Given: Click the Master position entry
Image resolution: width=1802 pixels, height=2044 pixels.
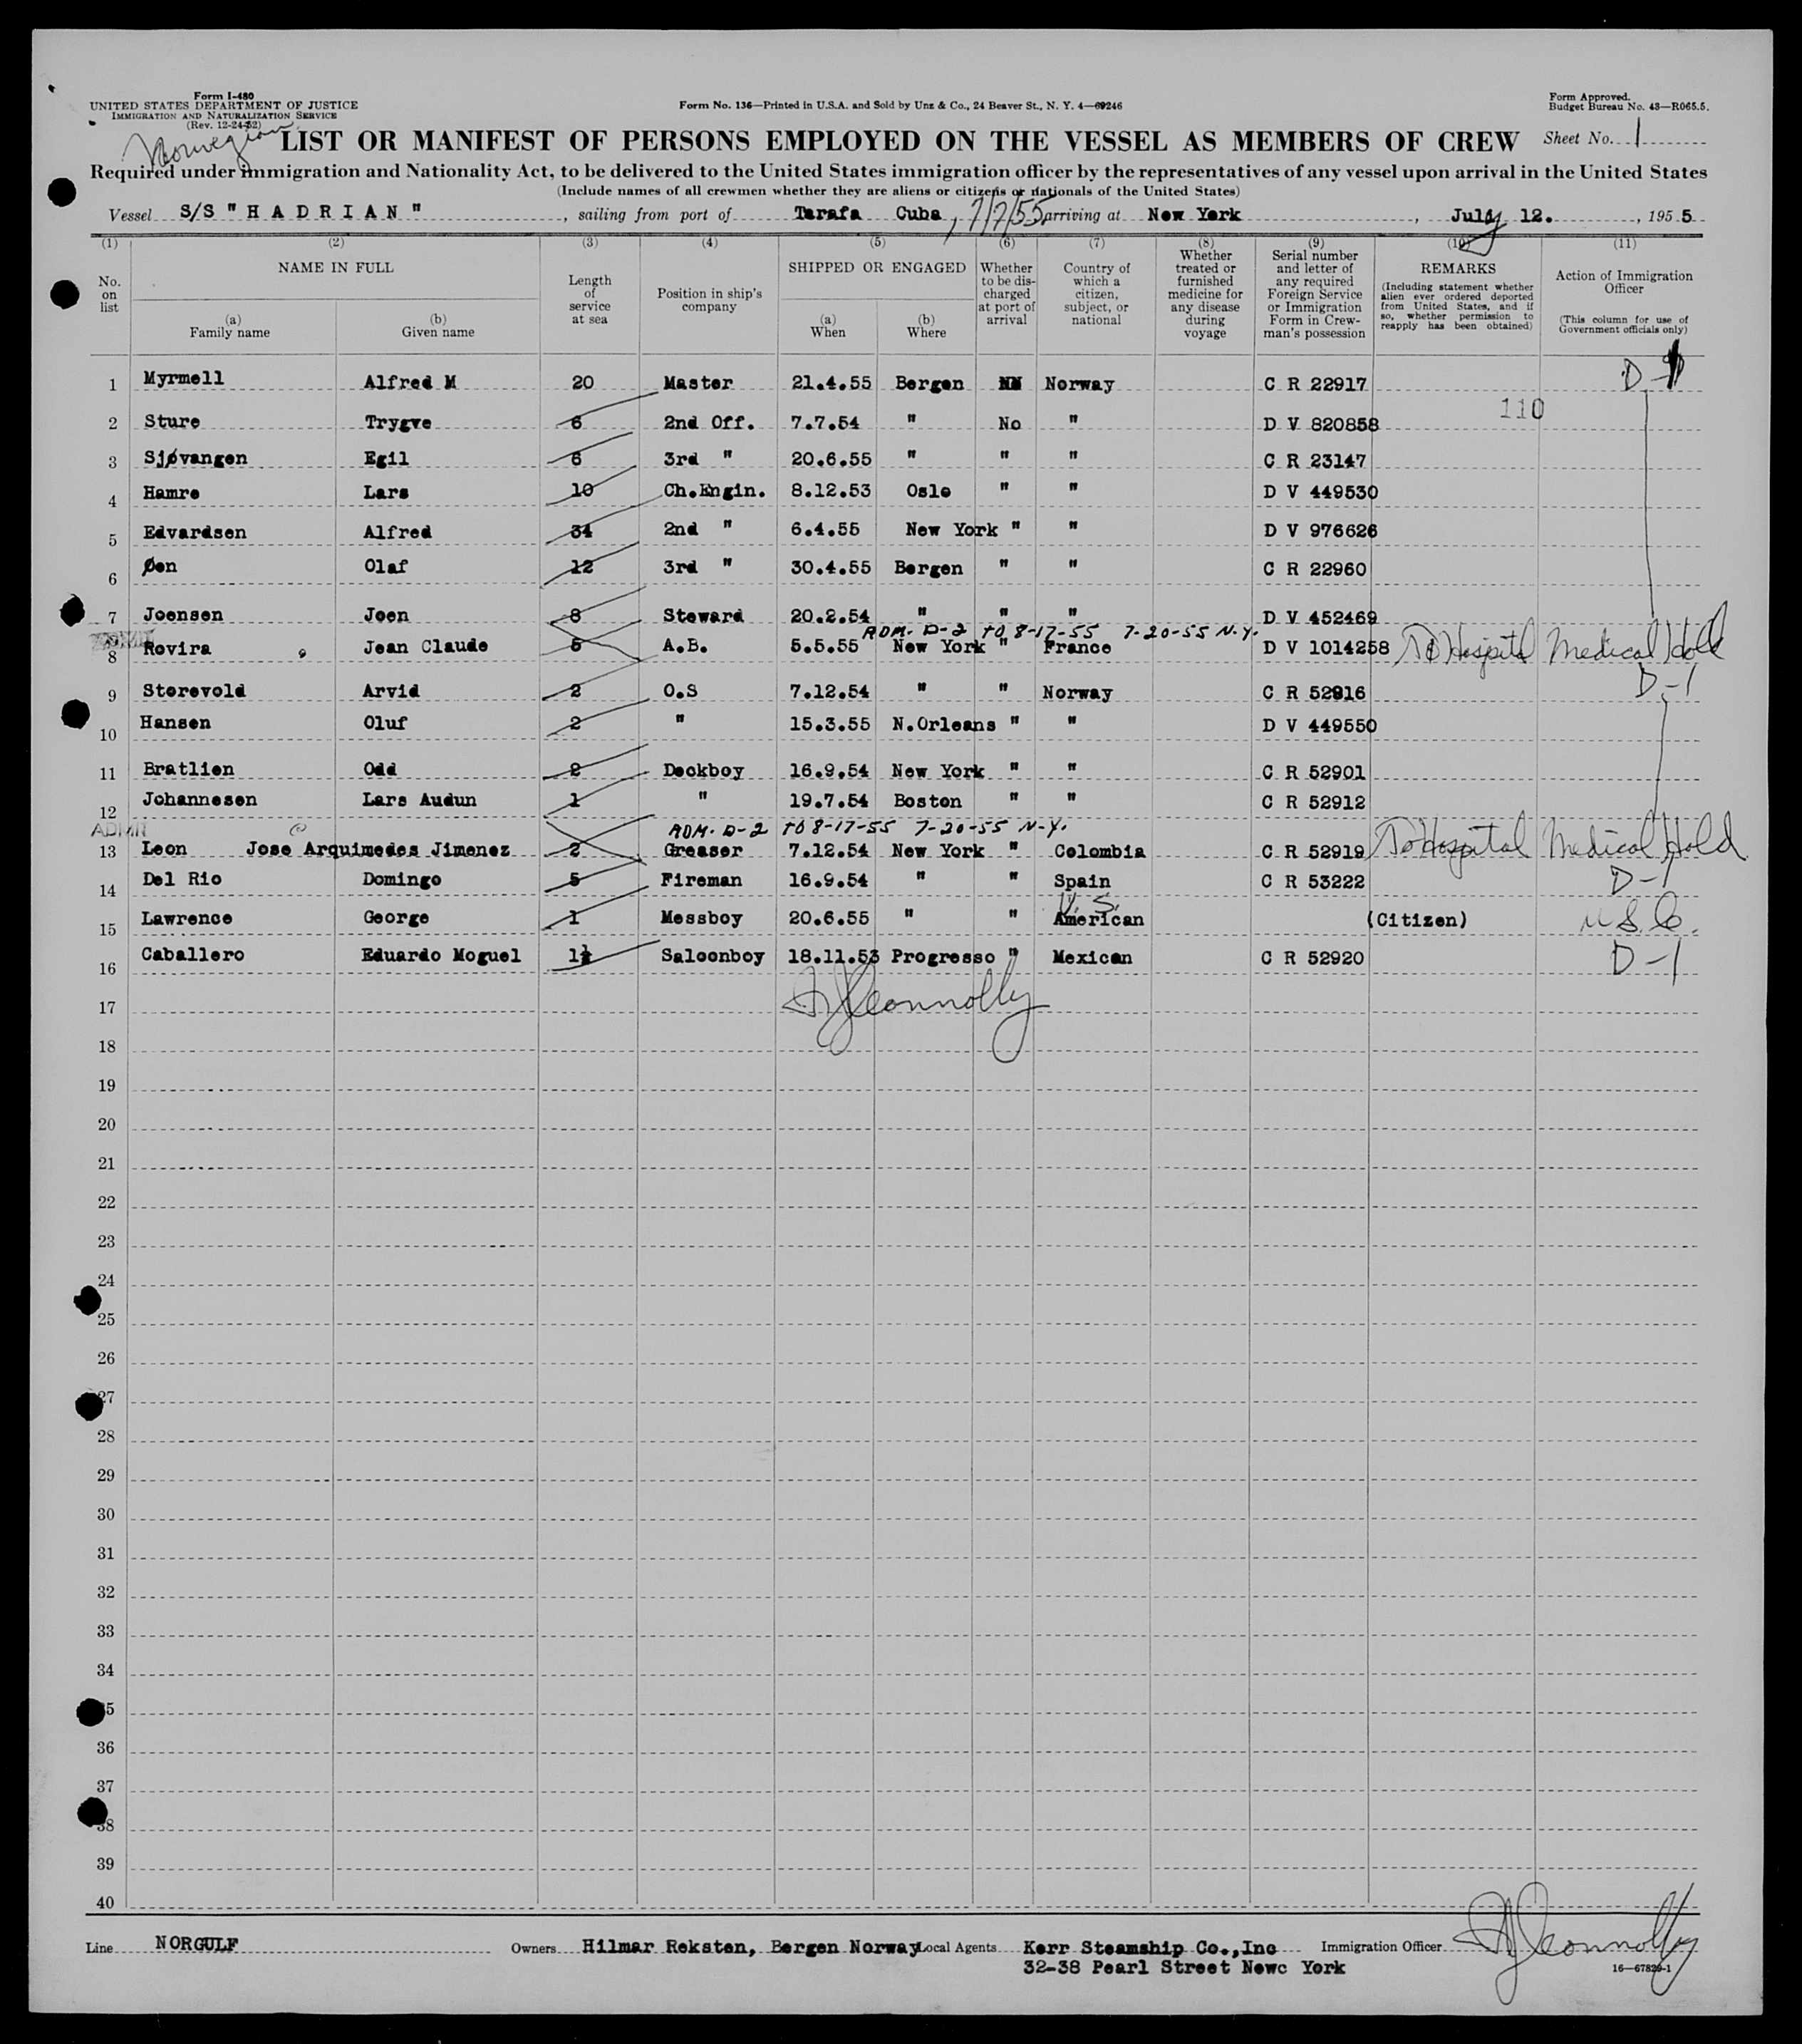Looking at the screenshot, I should pyautogui.click(x=697, y=383).
